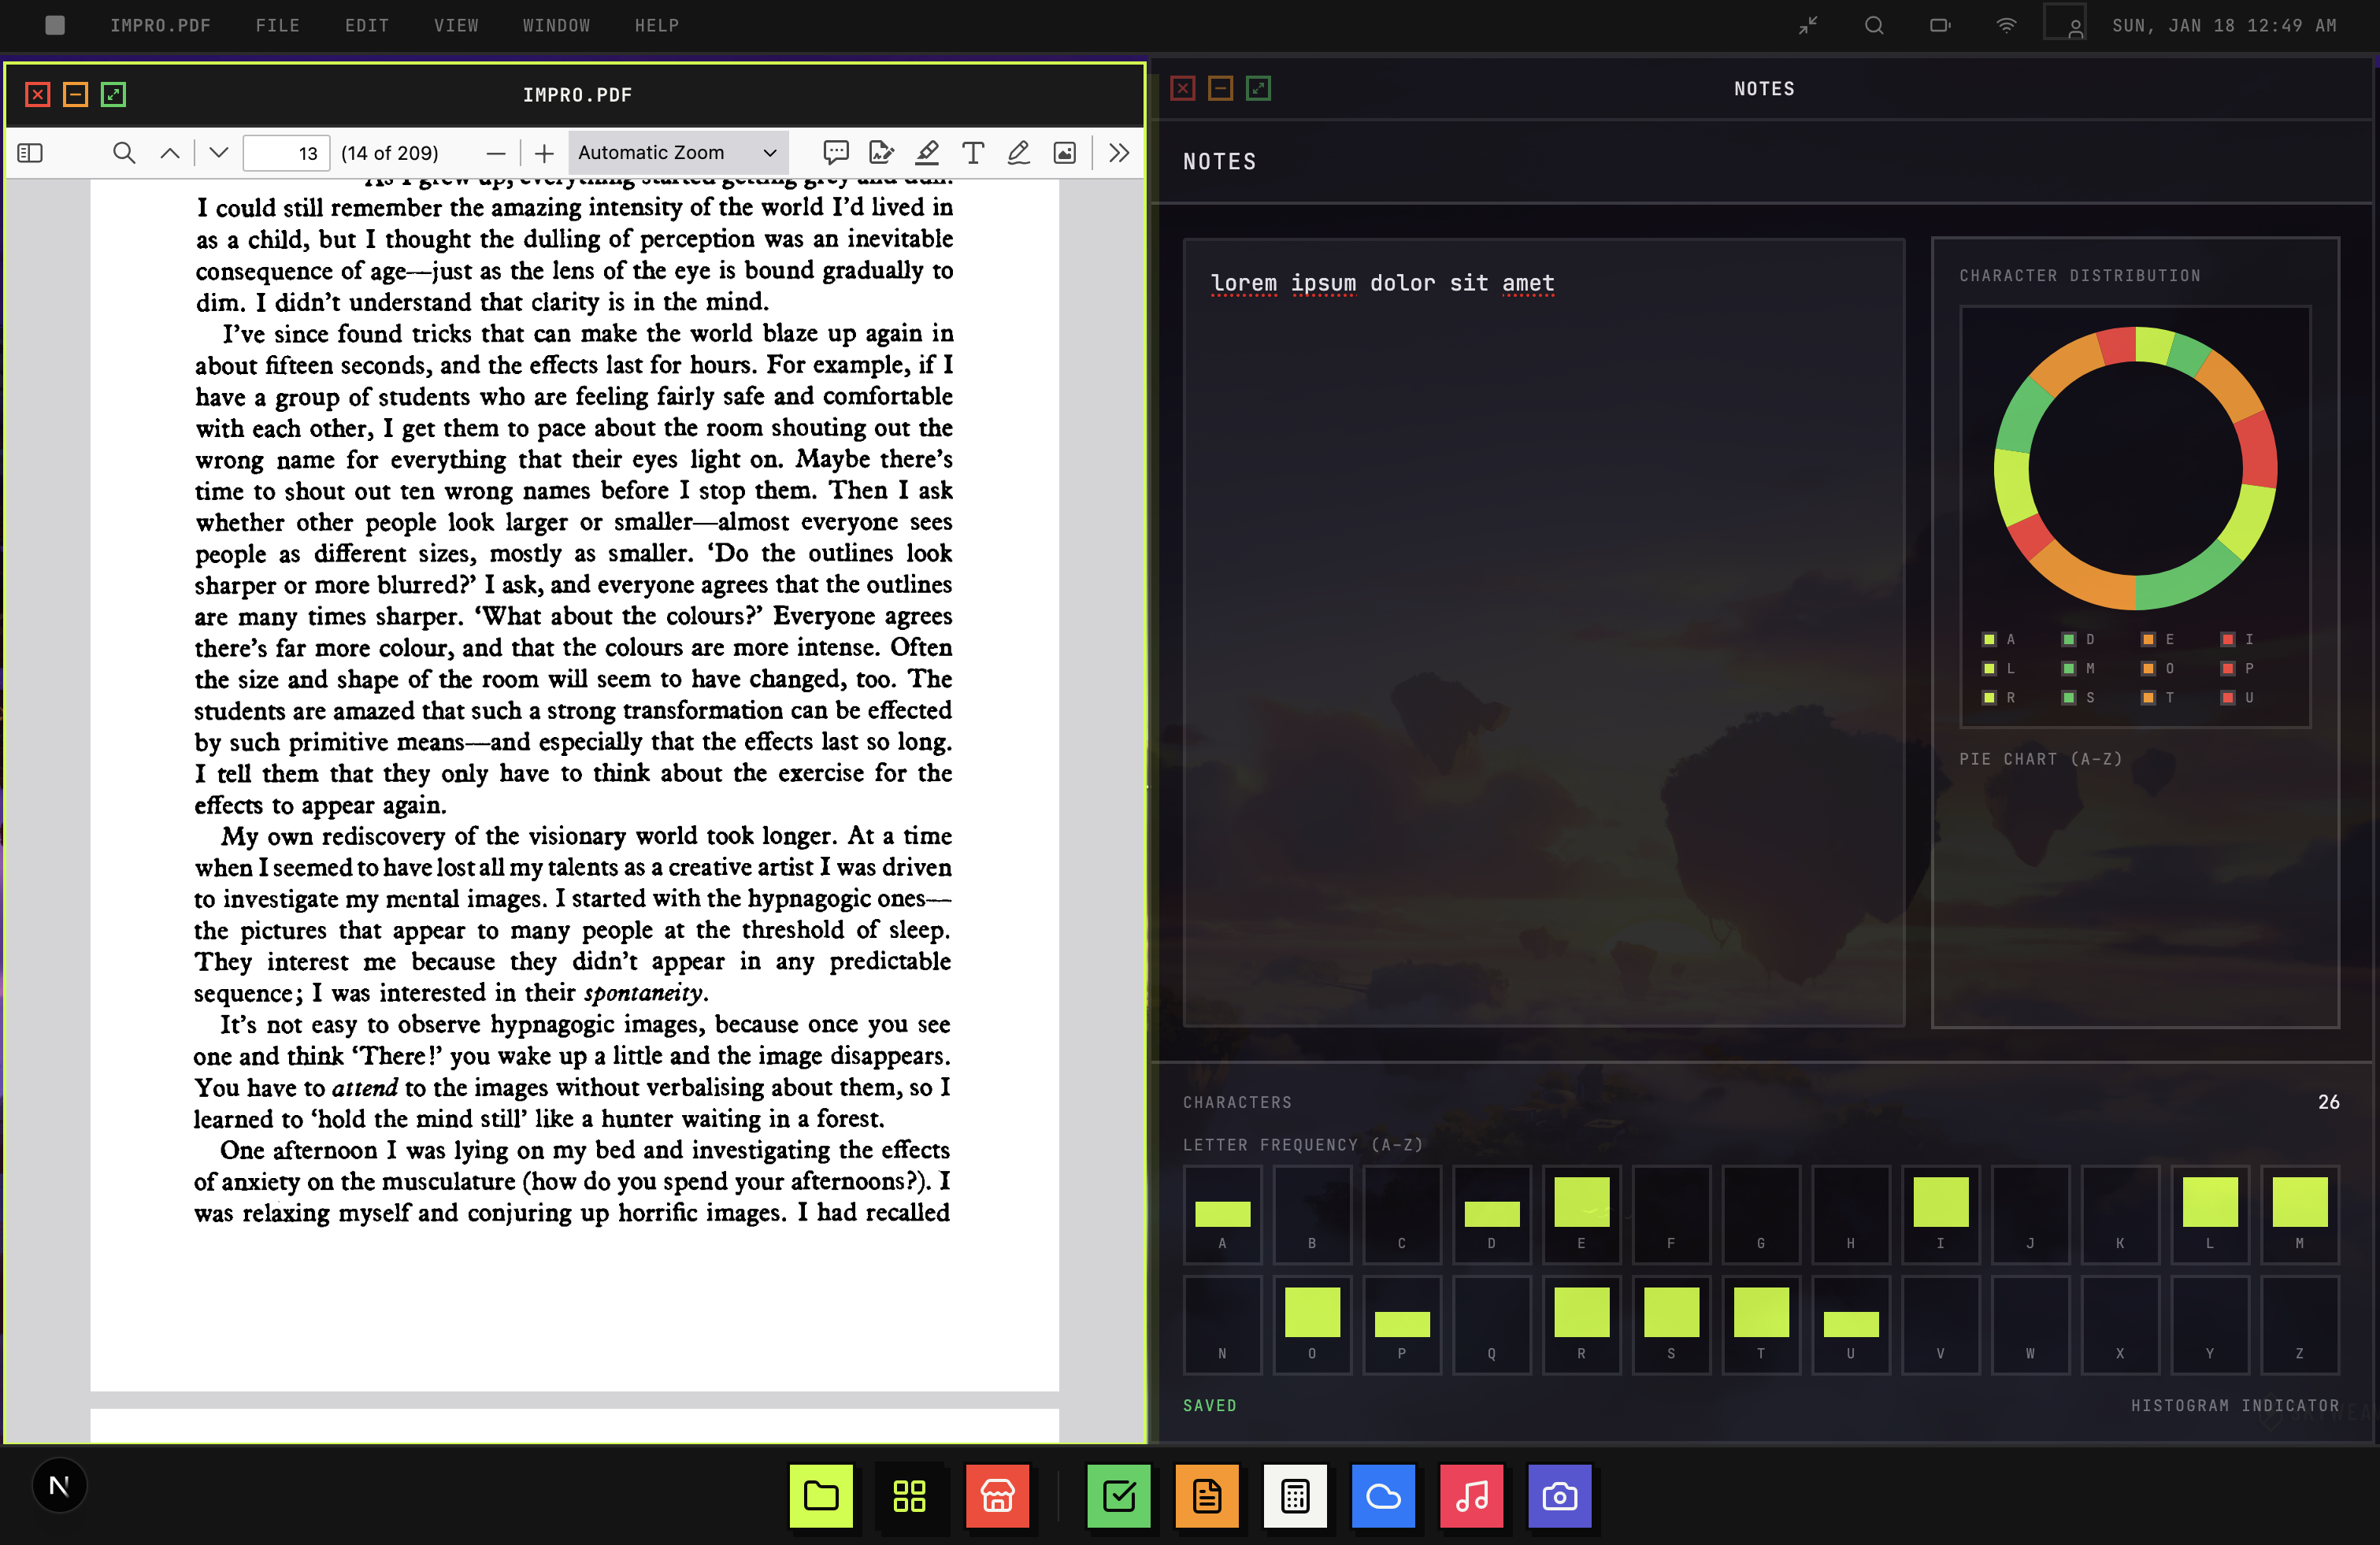
Task: Select the comment annotation tool
Action: [x=835, y=153]
